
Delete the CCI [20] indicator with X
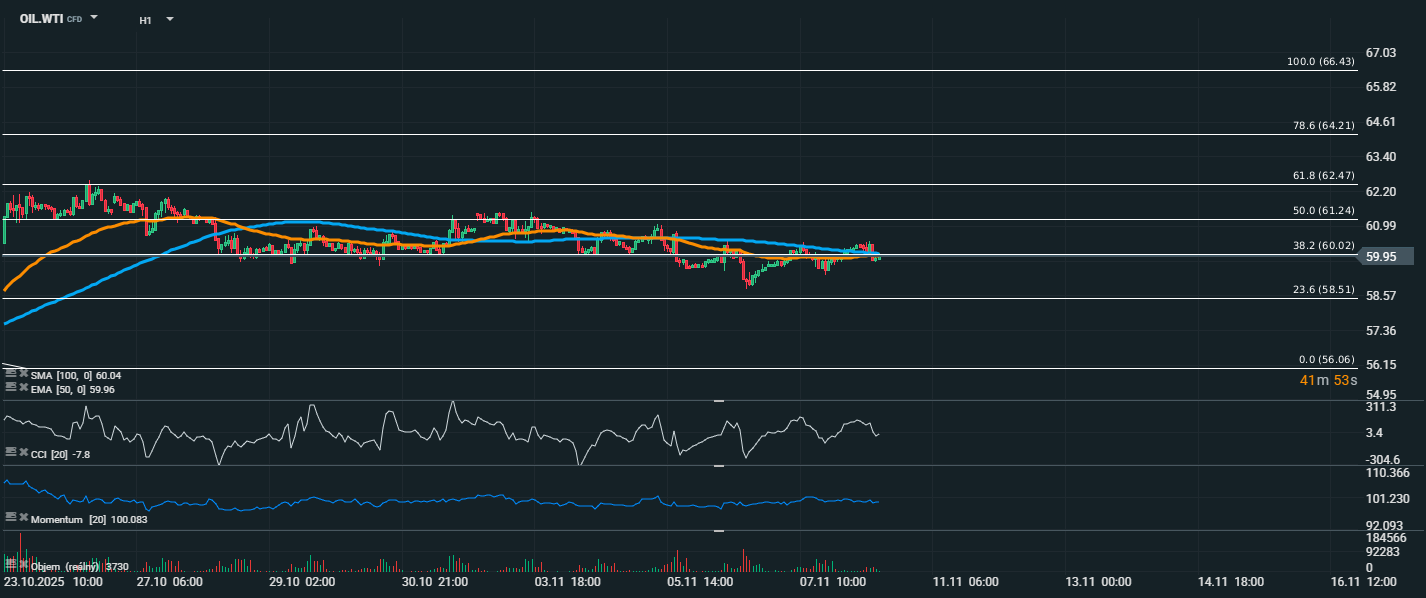[23, 453]
